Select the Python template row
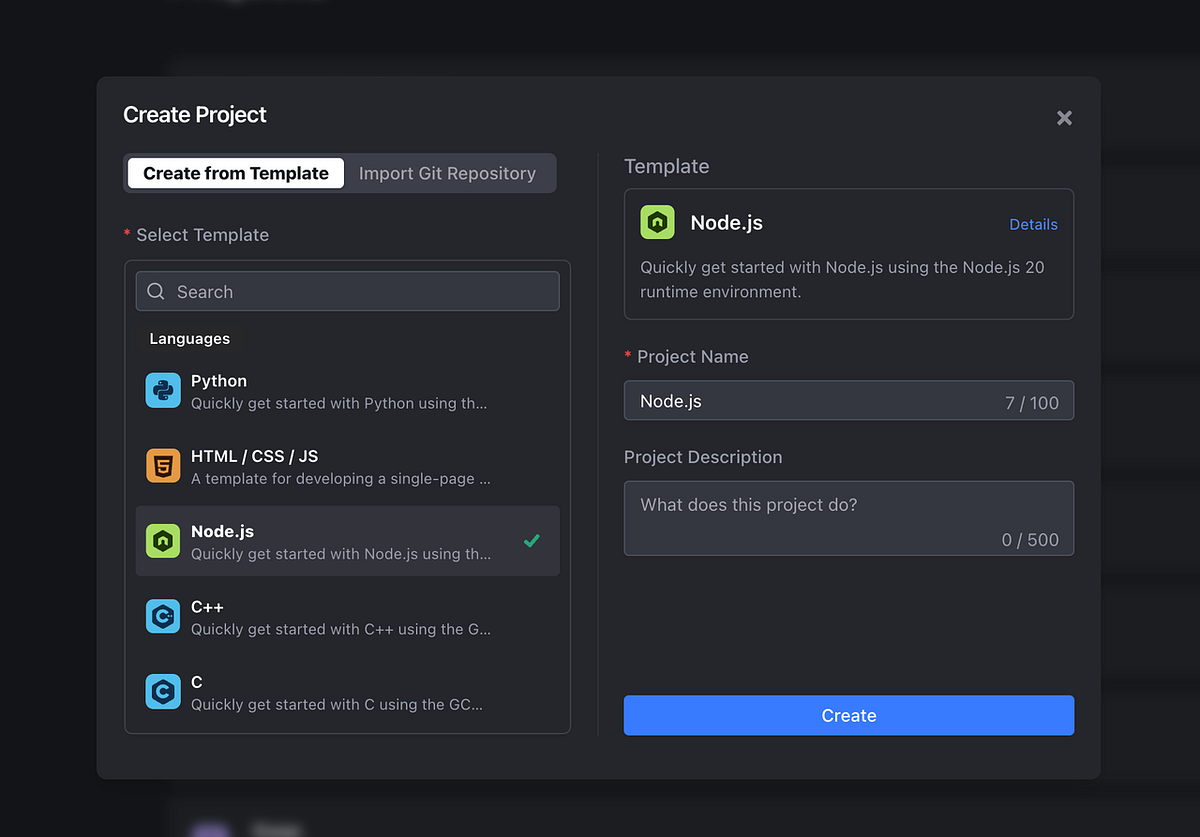 point(347,390)
